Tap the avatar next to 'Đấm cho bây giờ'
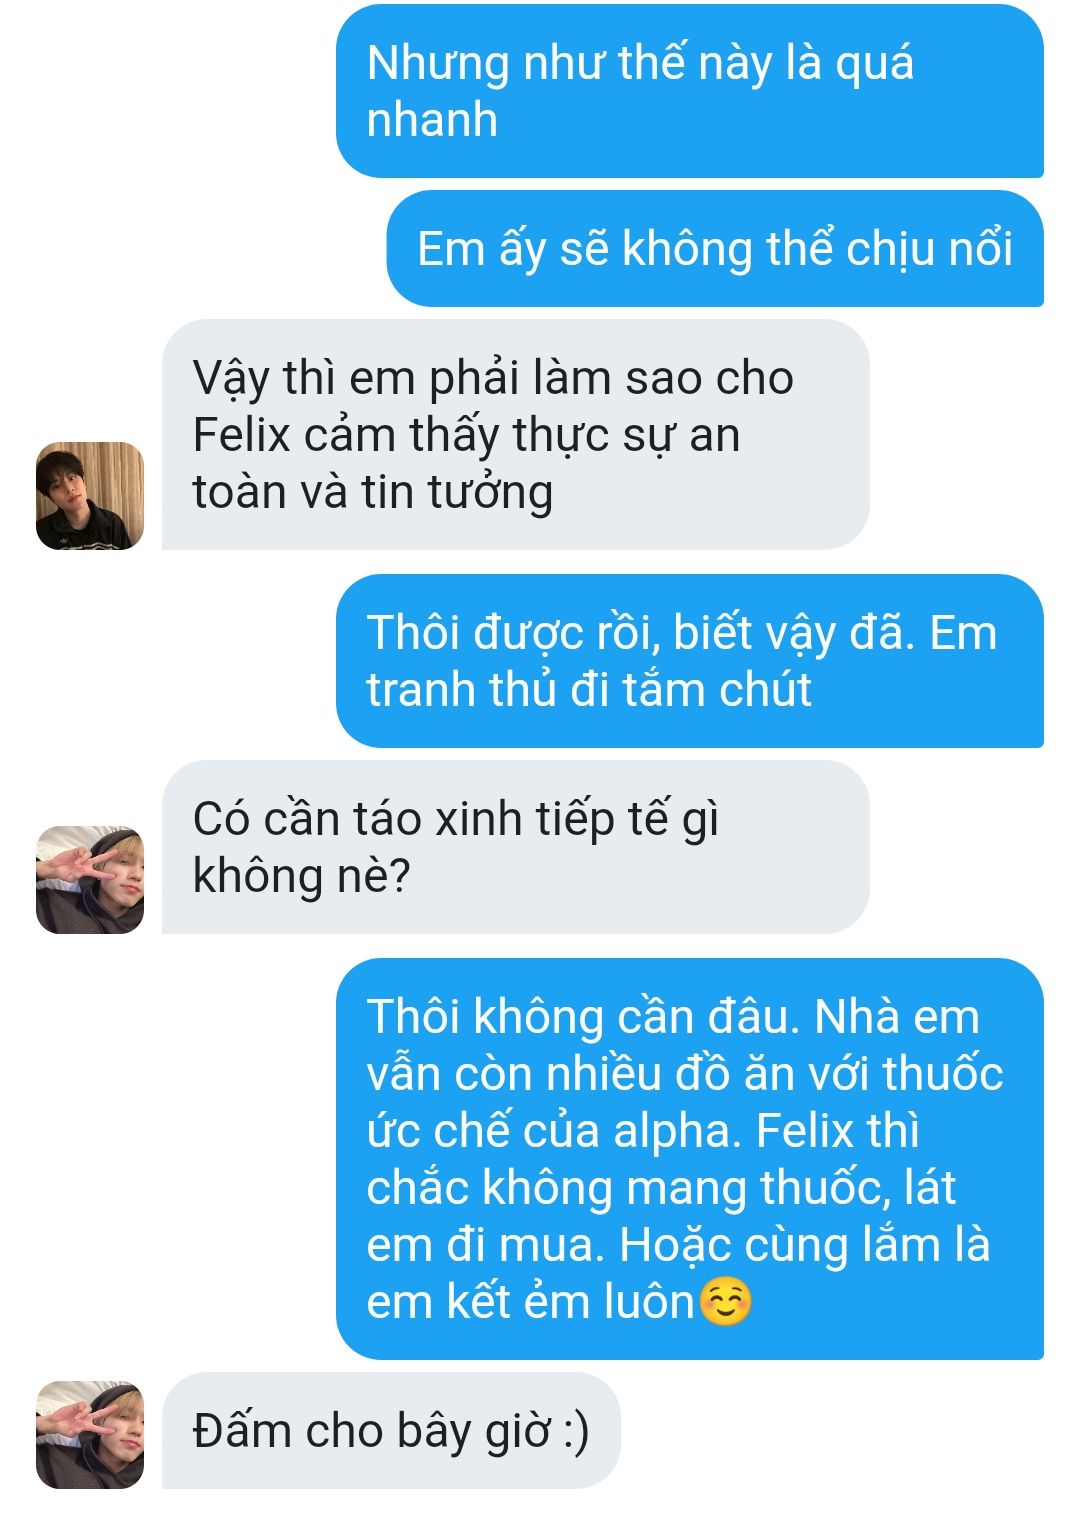This screenshot has height=1514, width=1080. tap(90, 1435)
